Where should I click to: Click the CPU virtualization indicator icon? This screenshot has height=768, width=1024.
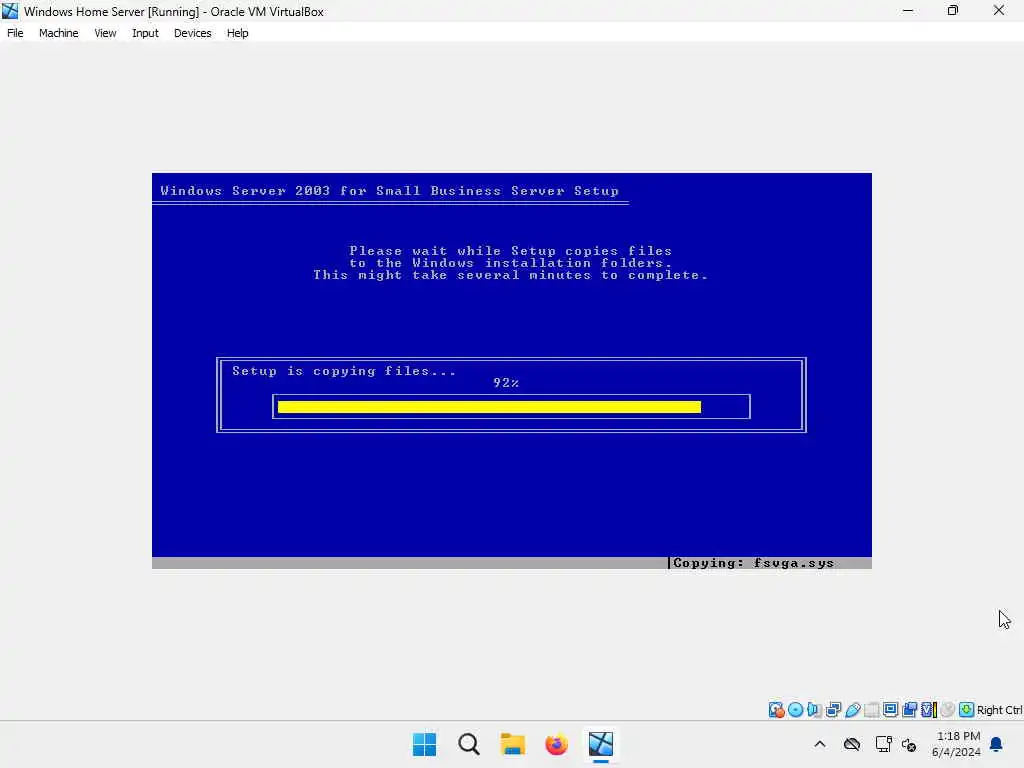pos(929,709)
